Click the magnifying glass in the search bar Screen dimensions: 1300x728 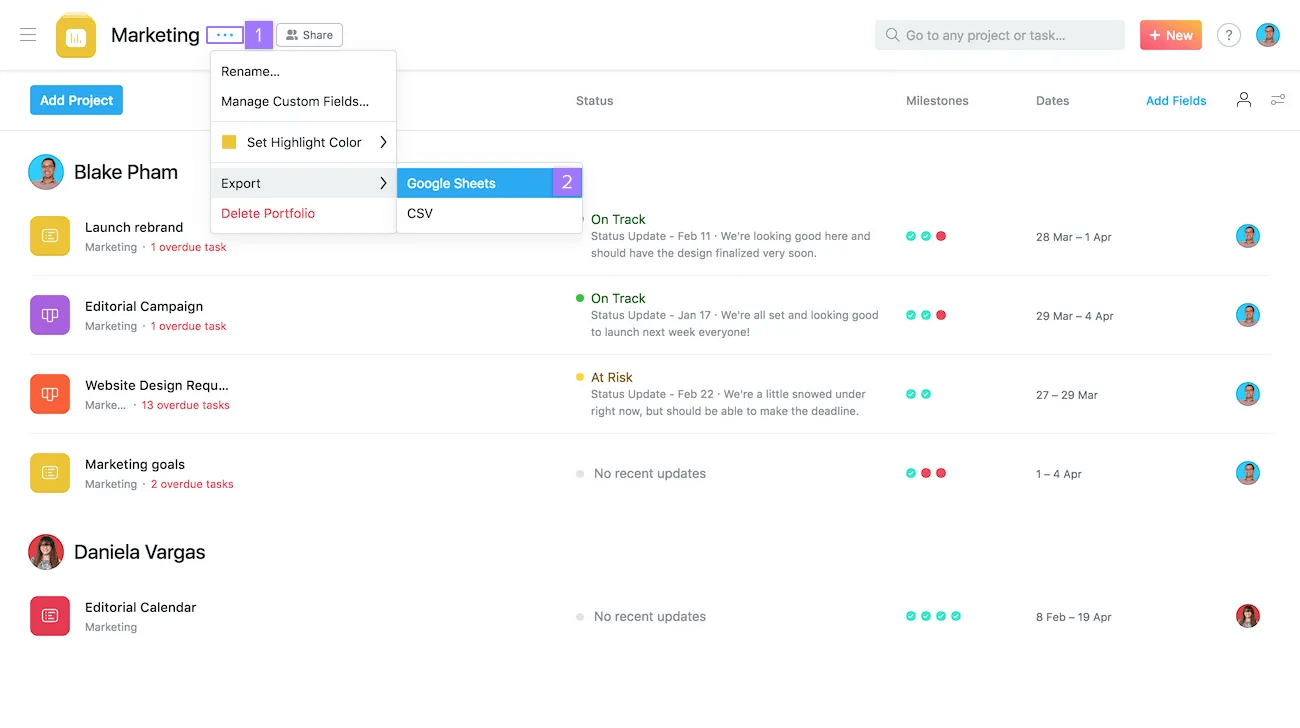(x=890, y=34)
